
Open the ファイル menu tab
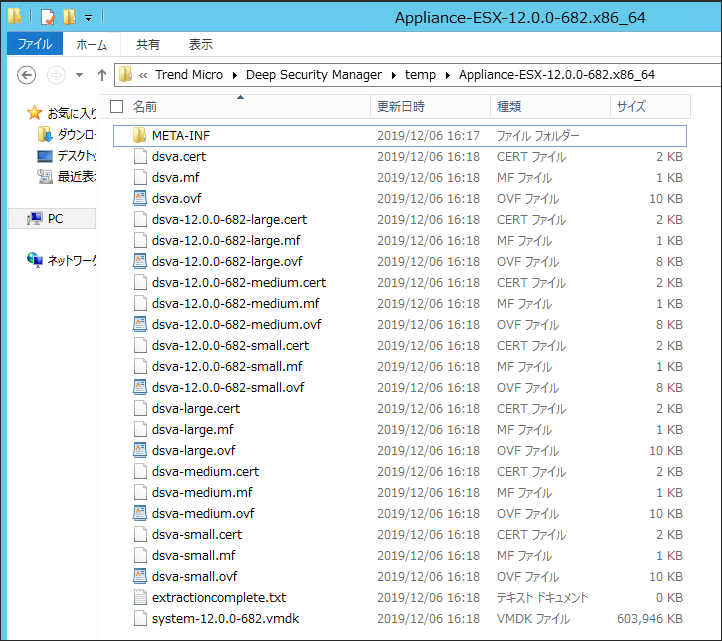34,44
